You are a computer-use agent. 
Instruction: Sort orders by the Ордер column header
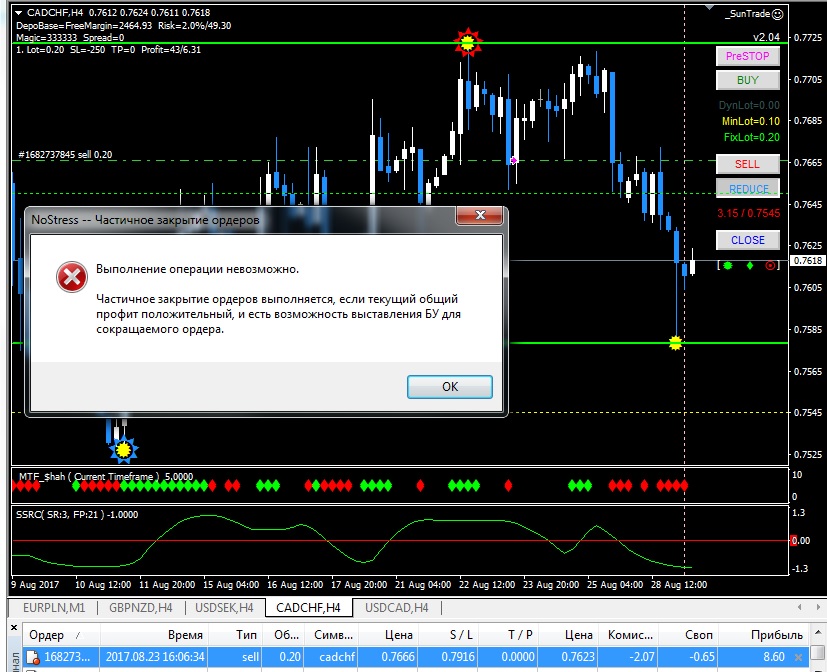coord(61,635)
